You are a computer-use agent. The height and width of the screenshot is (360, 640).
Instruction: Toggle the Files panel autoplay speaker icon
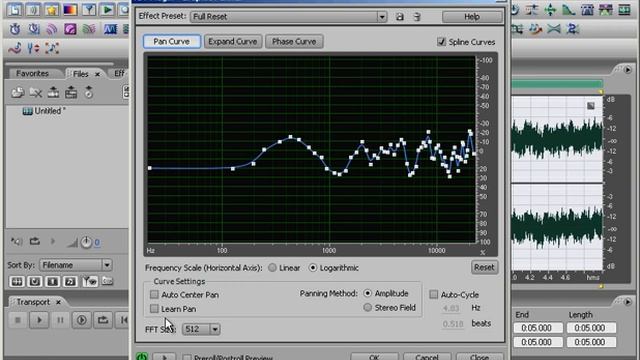coord(16,242)
